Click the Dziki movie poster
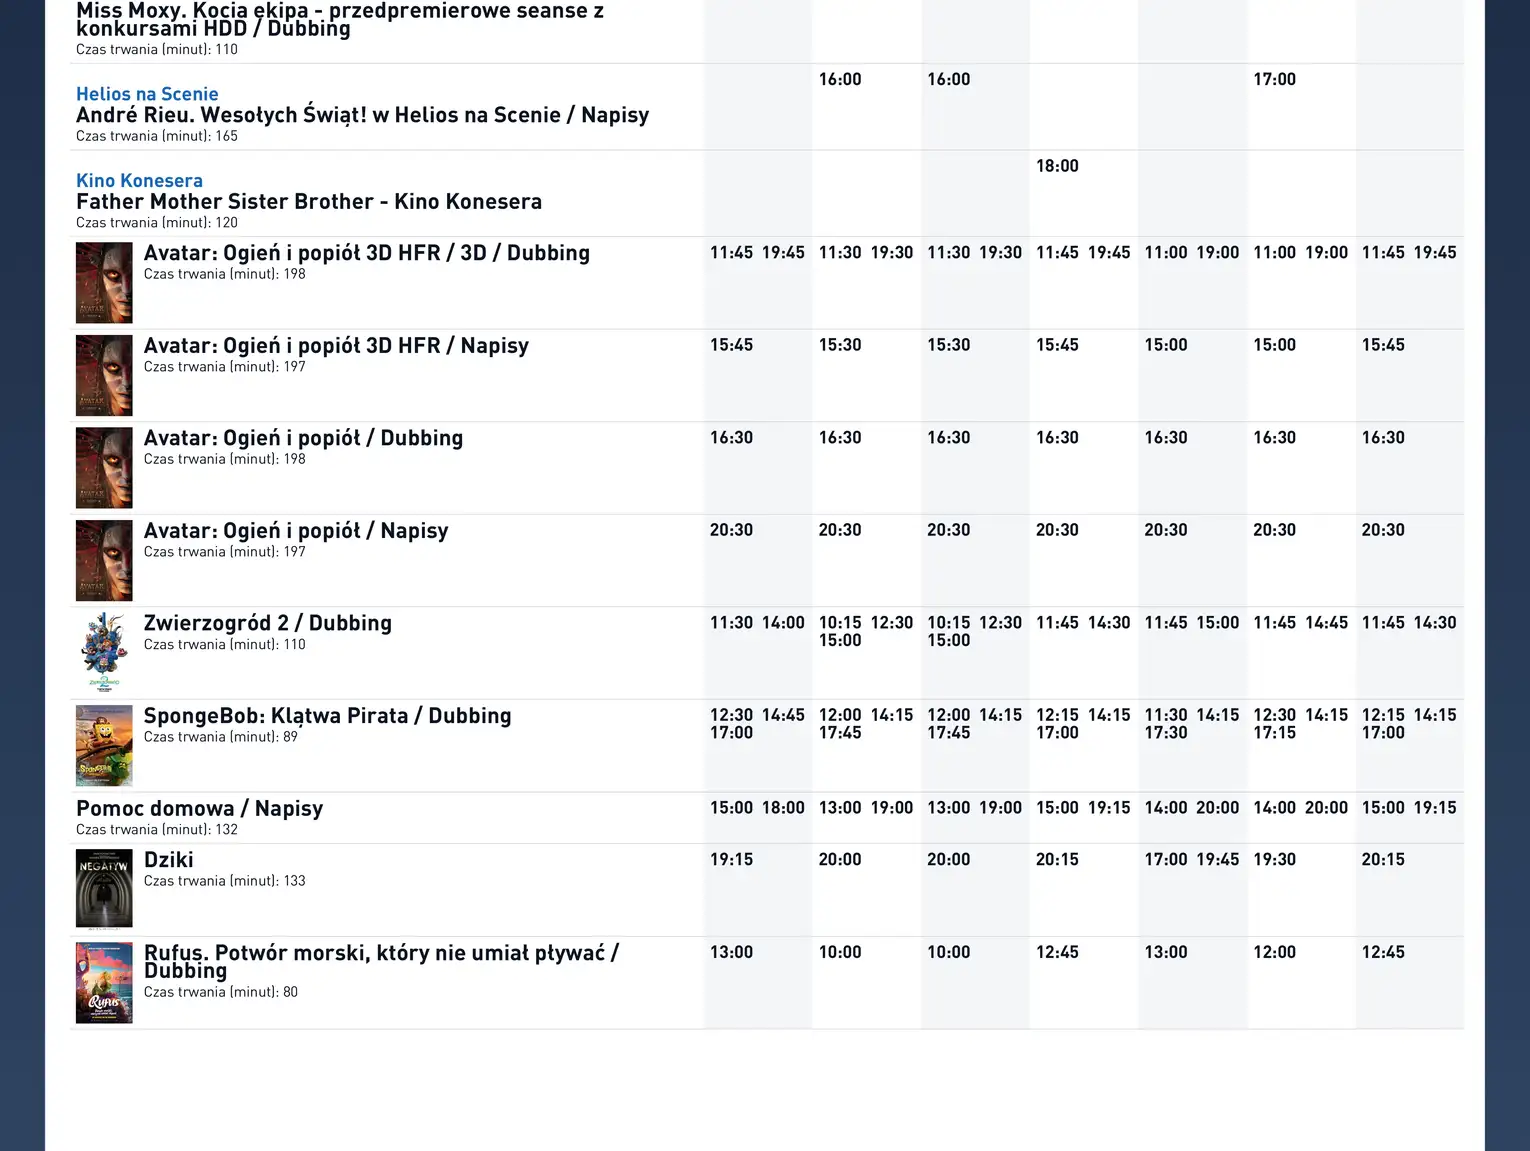Image resolution: width=1530 pixels, height=1151 pixels. point(104,888)
